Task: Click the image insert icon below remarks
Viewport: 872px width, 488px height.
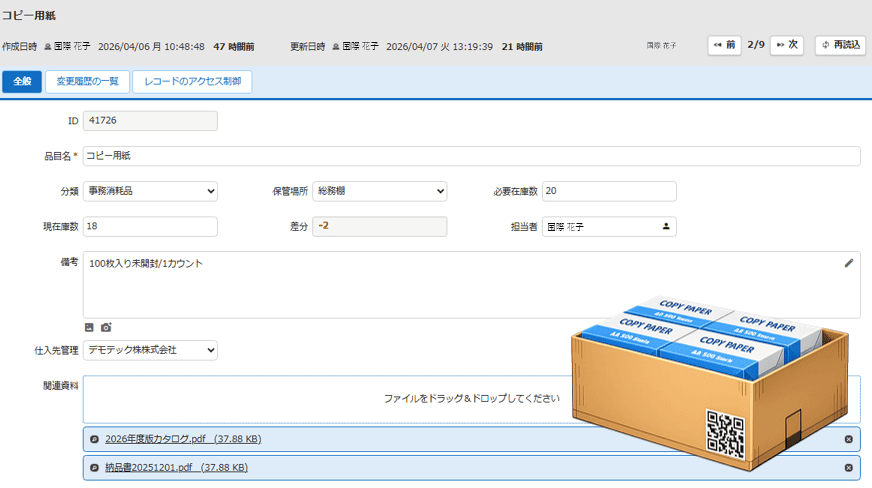Action: tap(89, 327)
